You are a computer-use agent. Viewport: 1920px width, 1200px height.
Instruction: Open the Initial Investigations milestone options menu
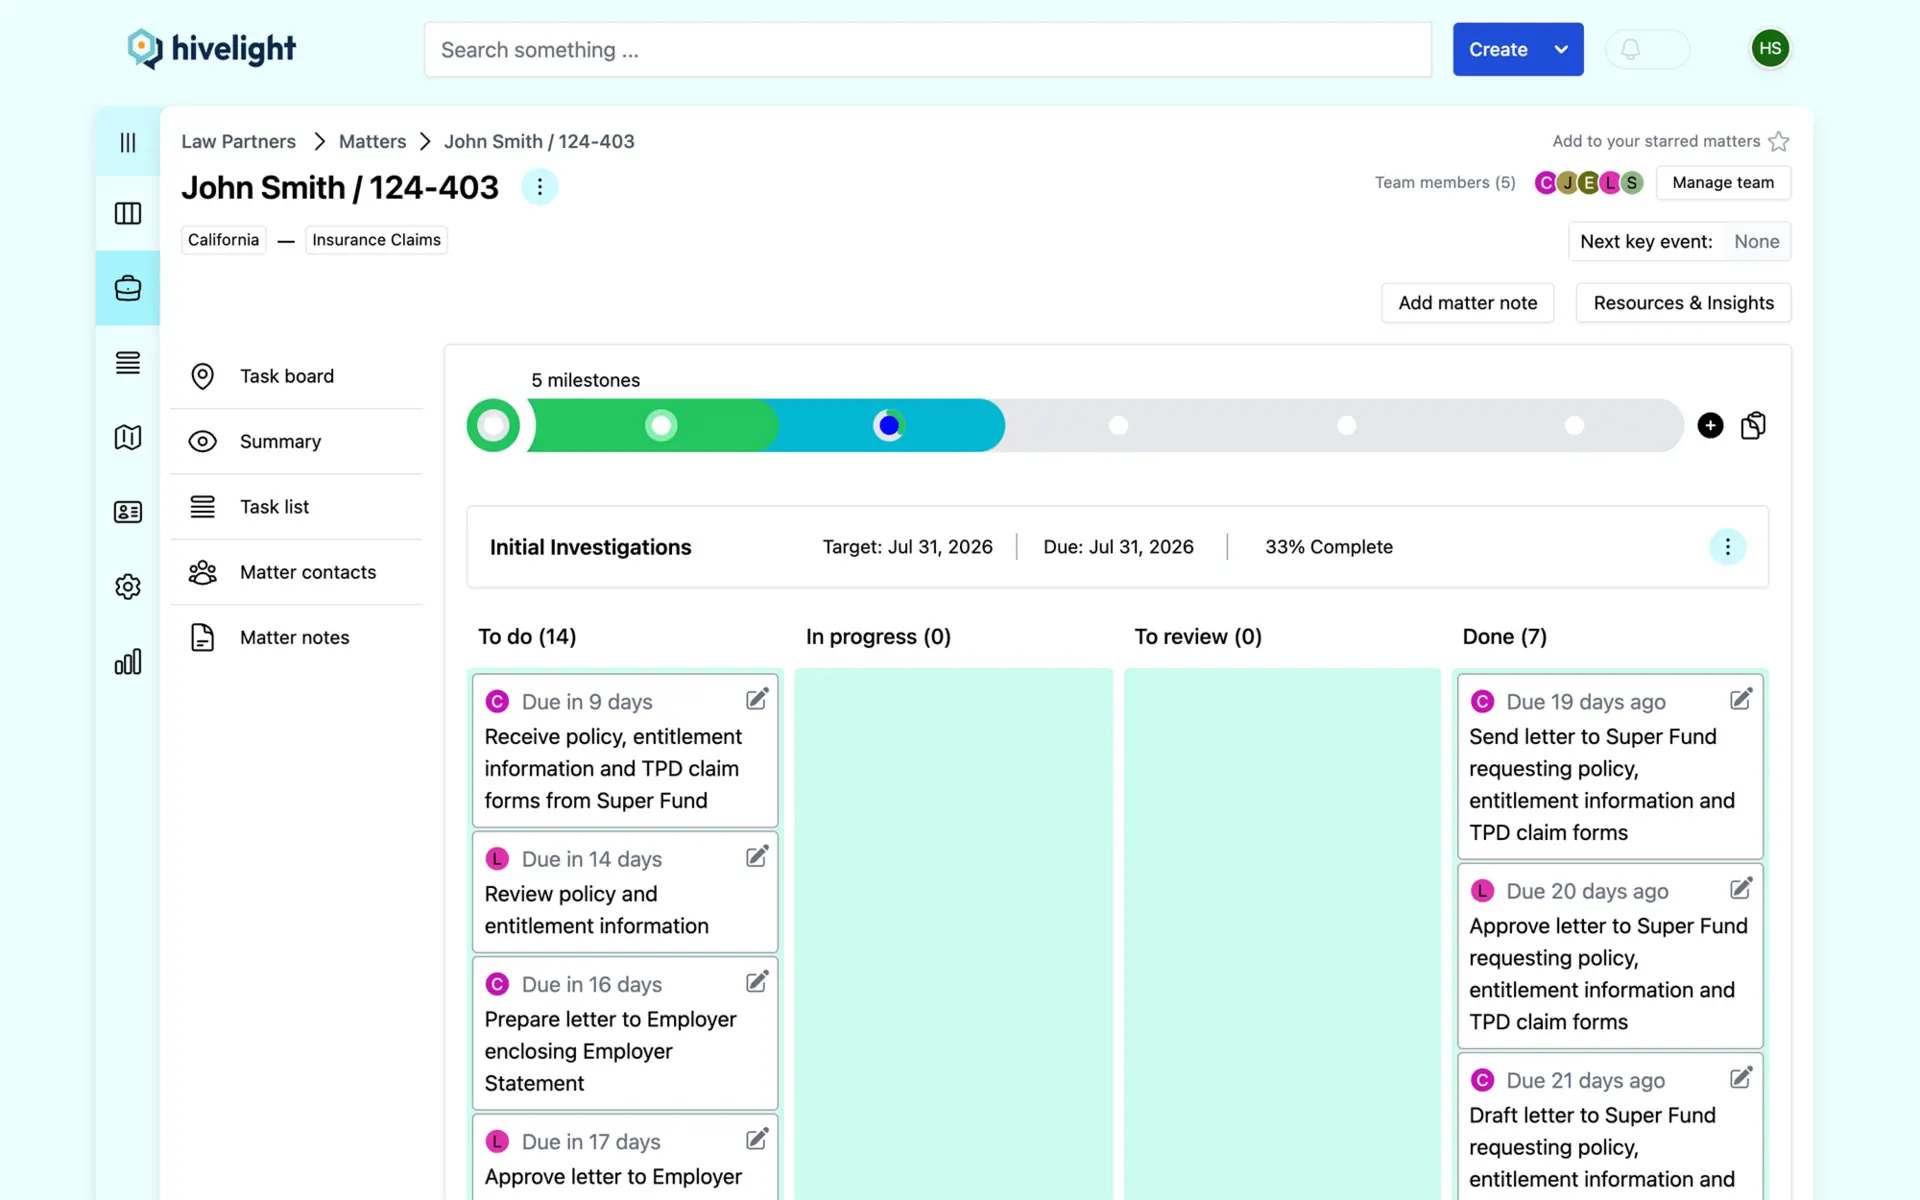1727,547
